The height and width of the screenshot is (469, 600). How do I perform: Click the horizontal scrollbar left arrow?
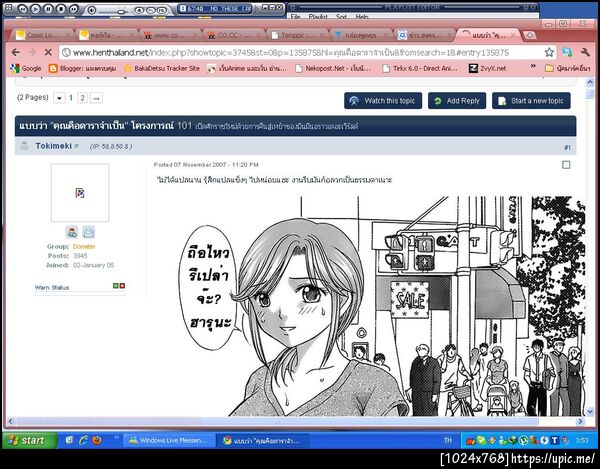[10, 421]
